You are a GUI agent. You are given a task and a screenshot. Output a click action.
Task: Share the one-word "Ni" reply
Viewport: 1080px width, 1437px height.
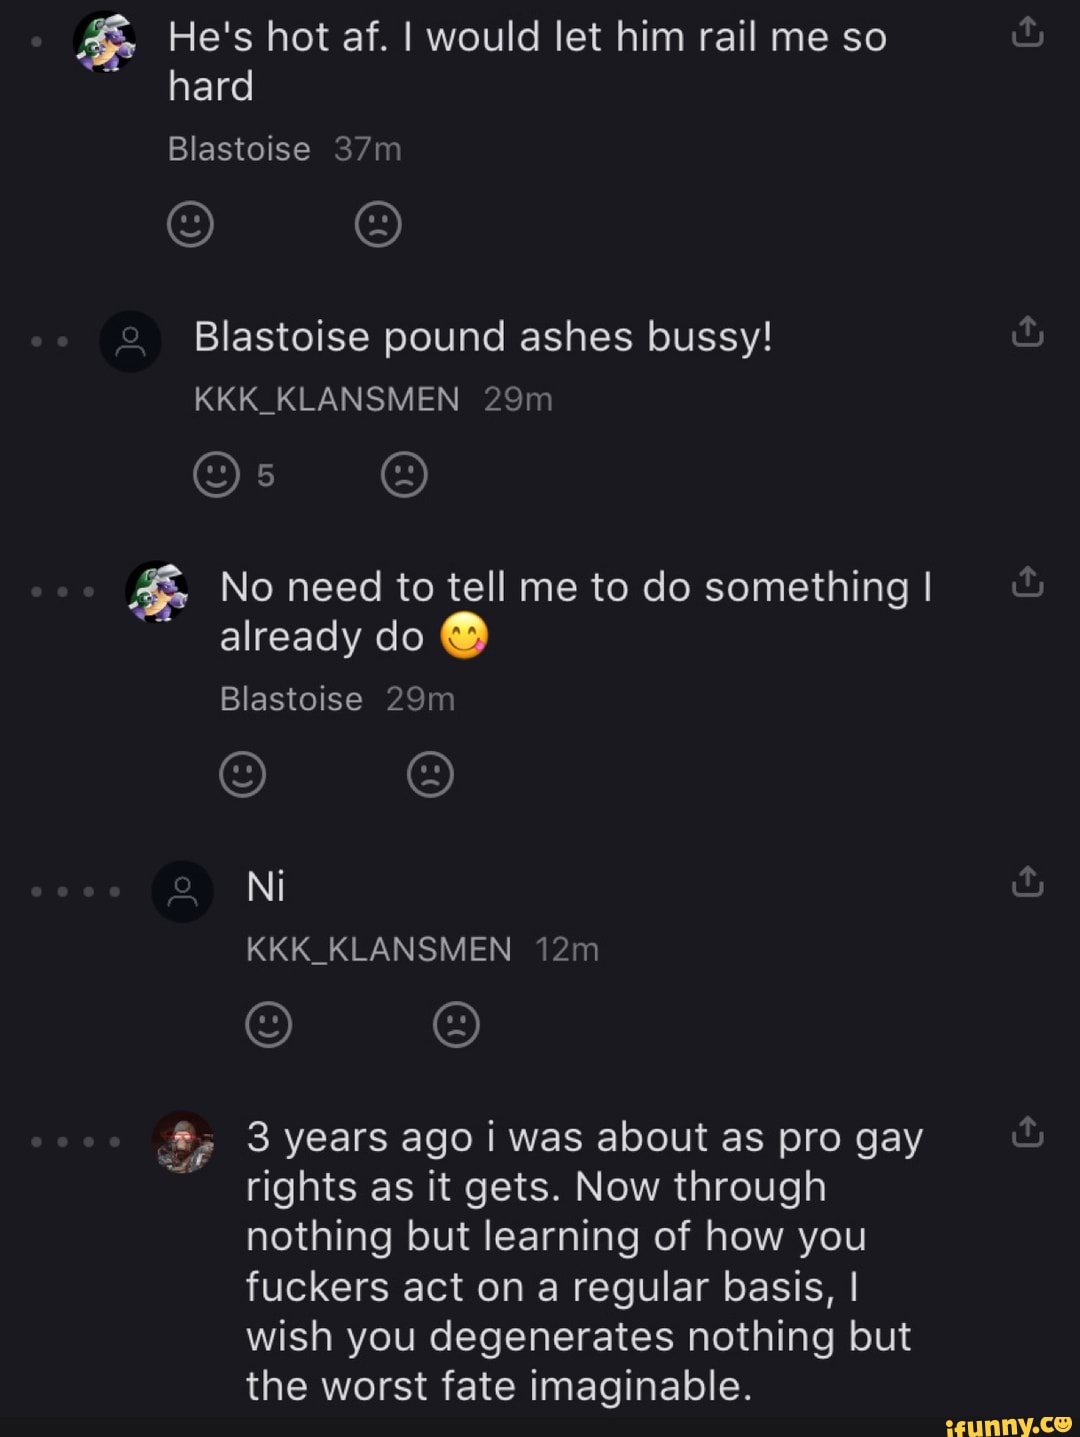point(1027,882)
